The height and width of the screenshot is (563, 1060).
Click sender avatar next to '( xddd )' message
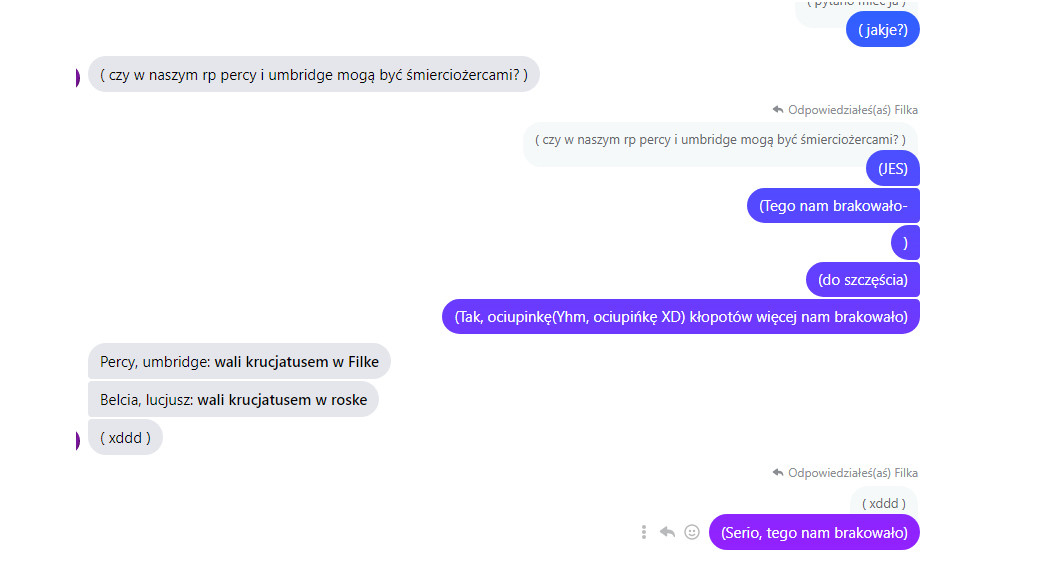pyautogui.click(x=78, y=441)
